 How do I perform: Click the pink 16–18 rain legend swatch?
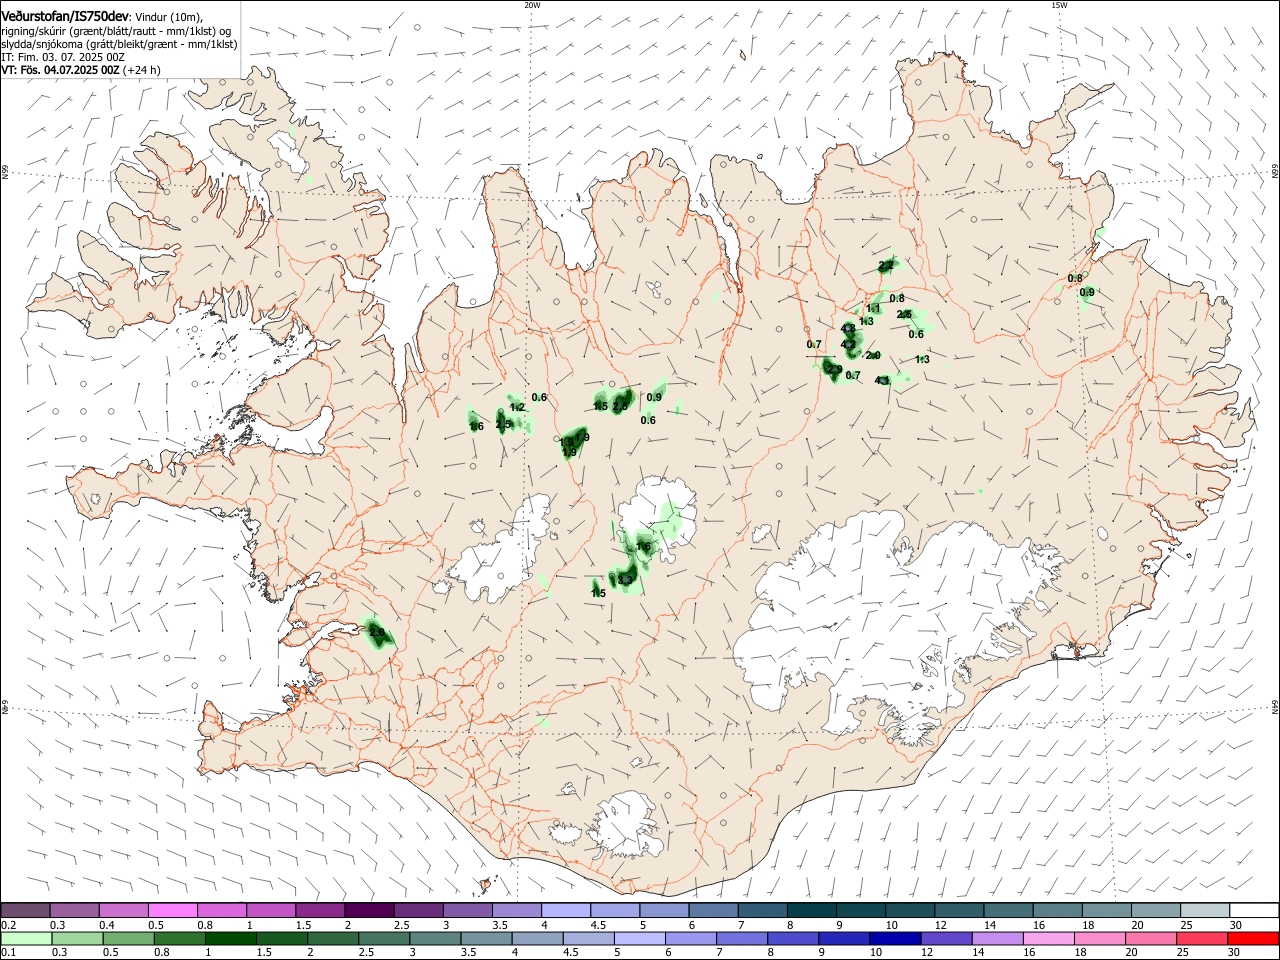1049,938
